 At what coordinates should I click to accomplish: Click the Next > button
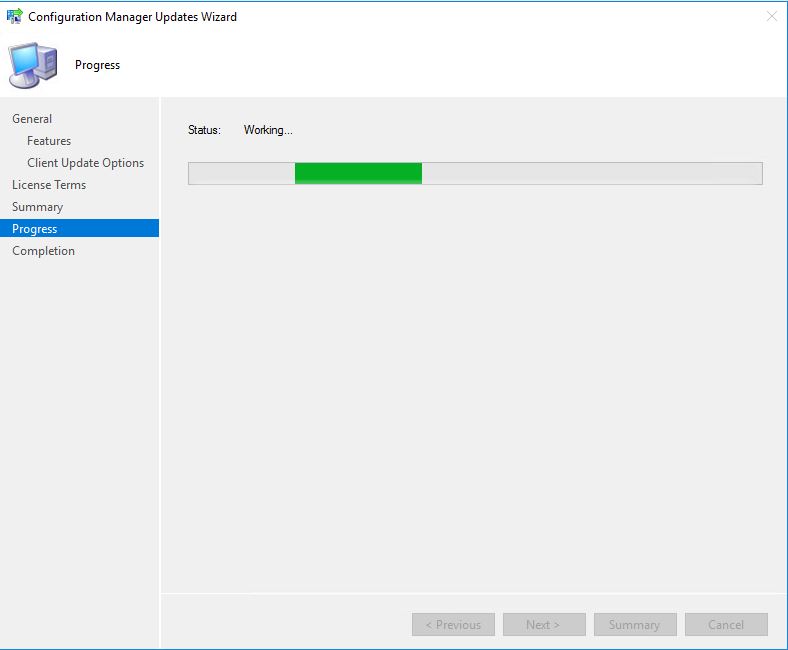click(544, 624)
